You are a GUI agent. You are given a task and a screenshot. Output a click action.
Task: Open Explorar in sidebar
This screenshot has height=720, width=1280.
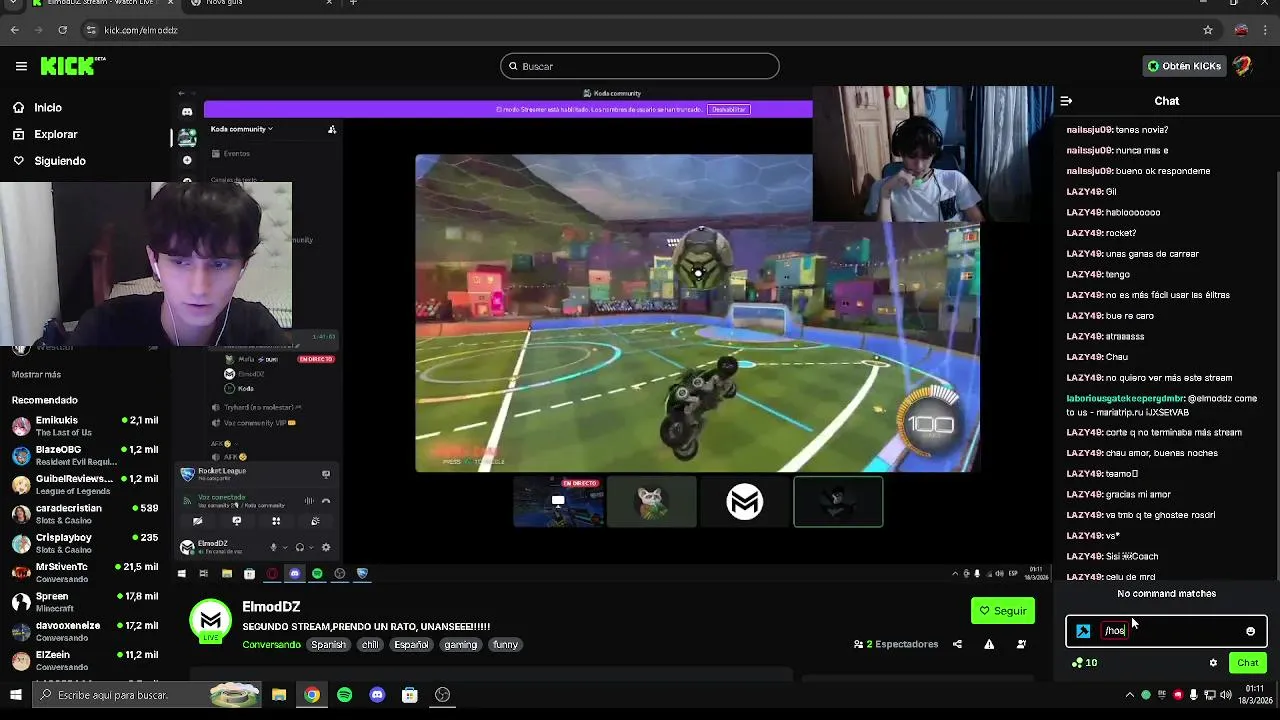pyautogui.click(x=55, y=134)
